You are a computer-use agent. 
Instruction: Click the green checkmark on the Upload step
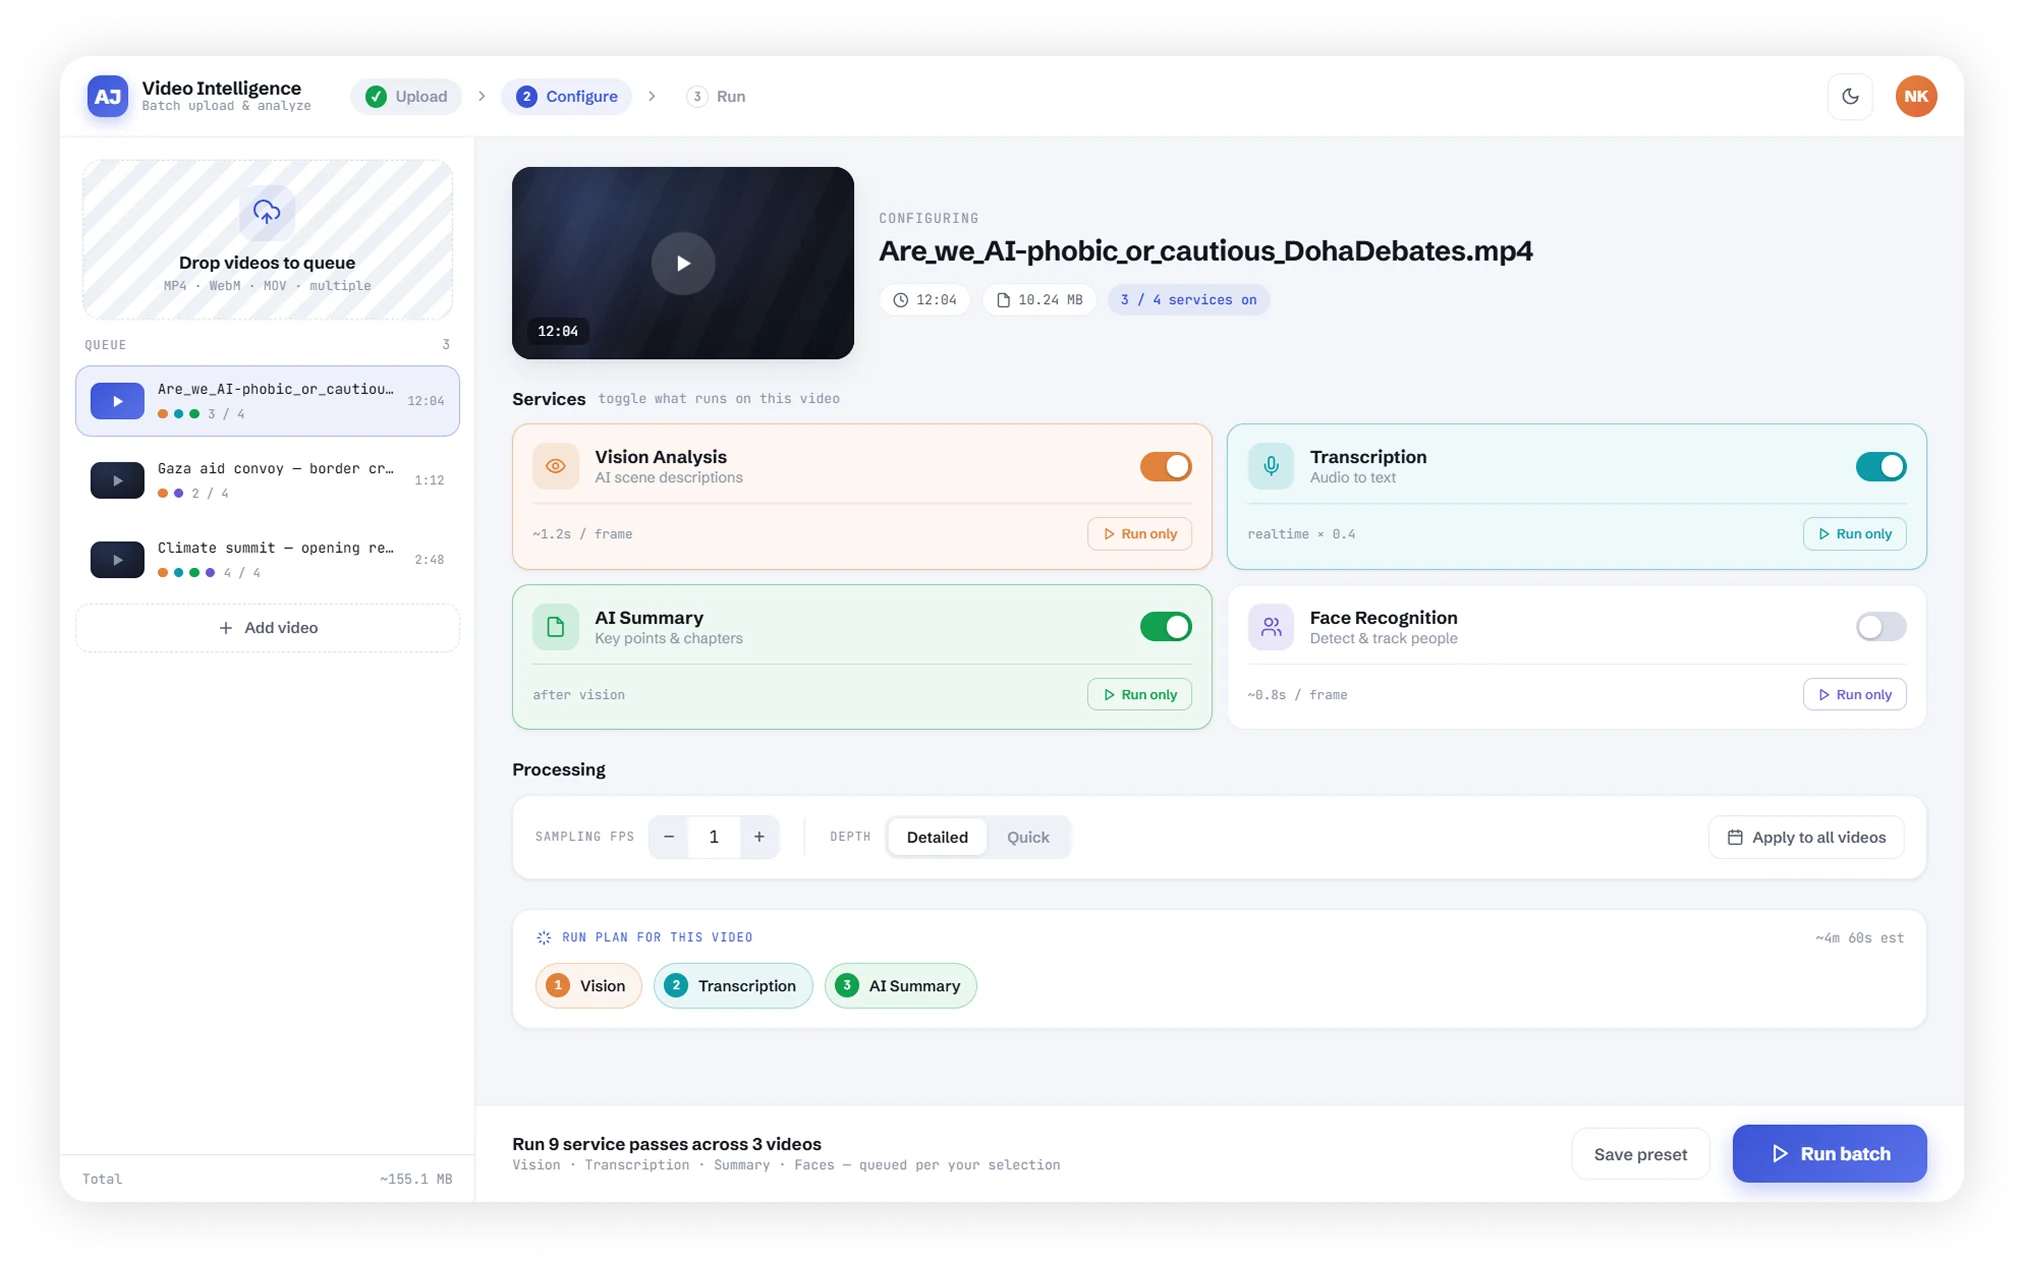tap(376, 96)
